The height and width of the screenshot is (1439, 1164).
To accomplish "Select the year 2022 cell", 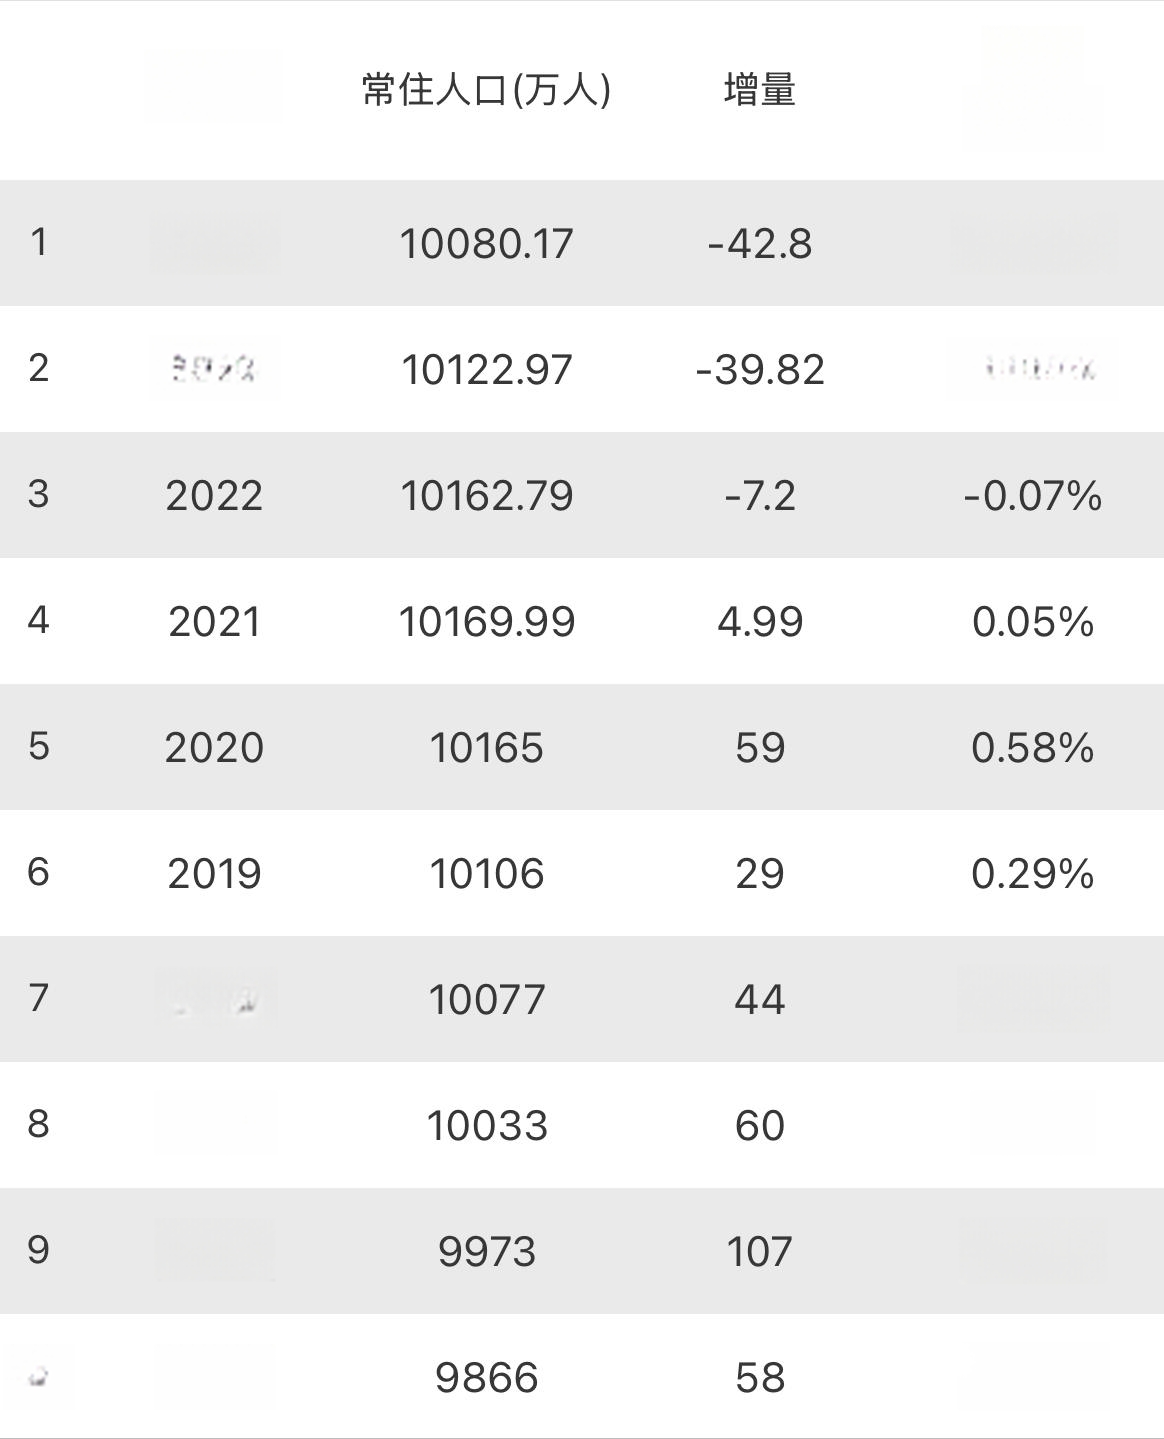I will pyautogui.click(x=214, y=495).
